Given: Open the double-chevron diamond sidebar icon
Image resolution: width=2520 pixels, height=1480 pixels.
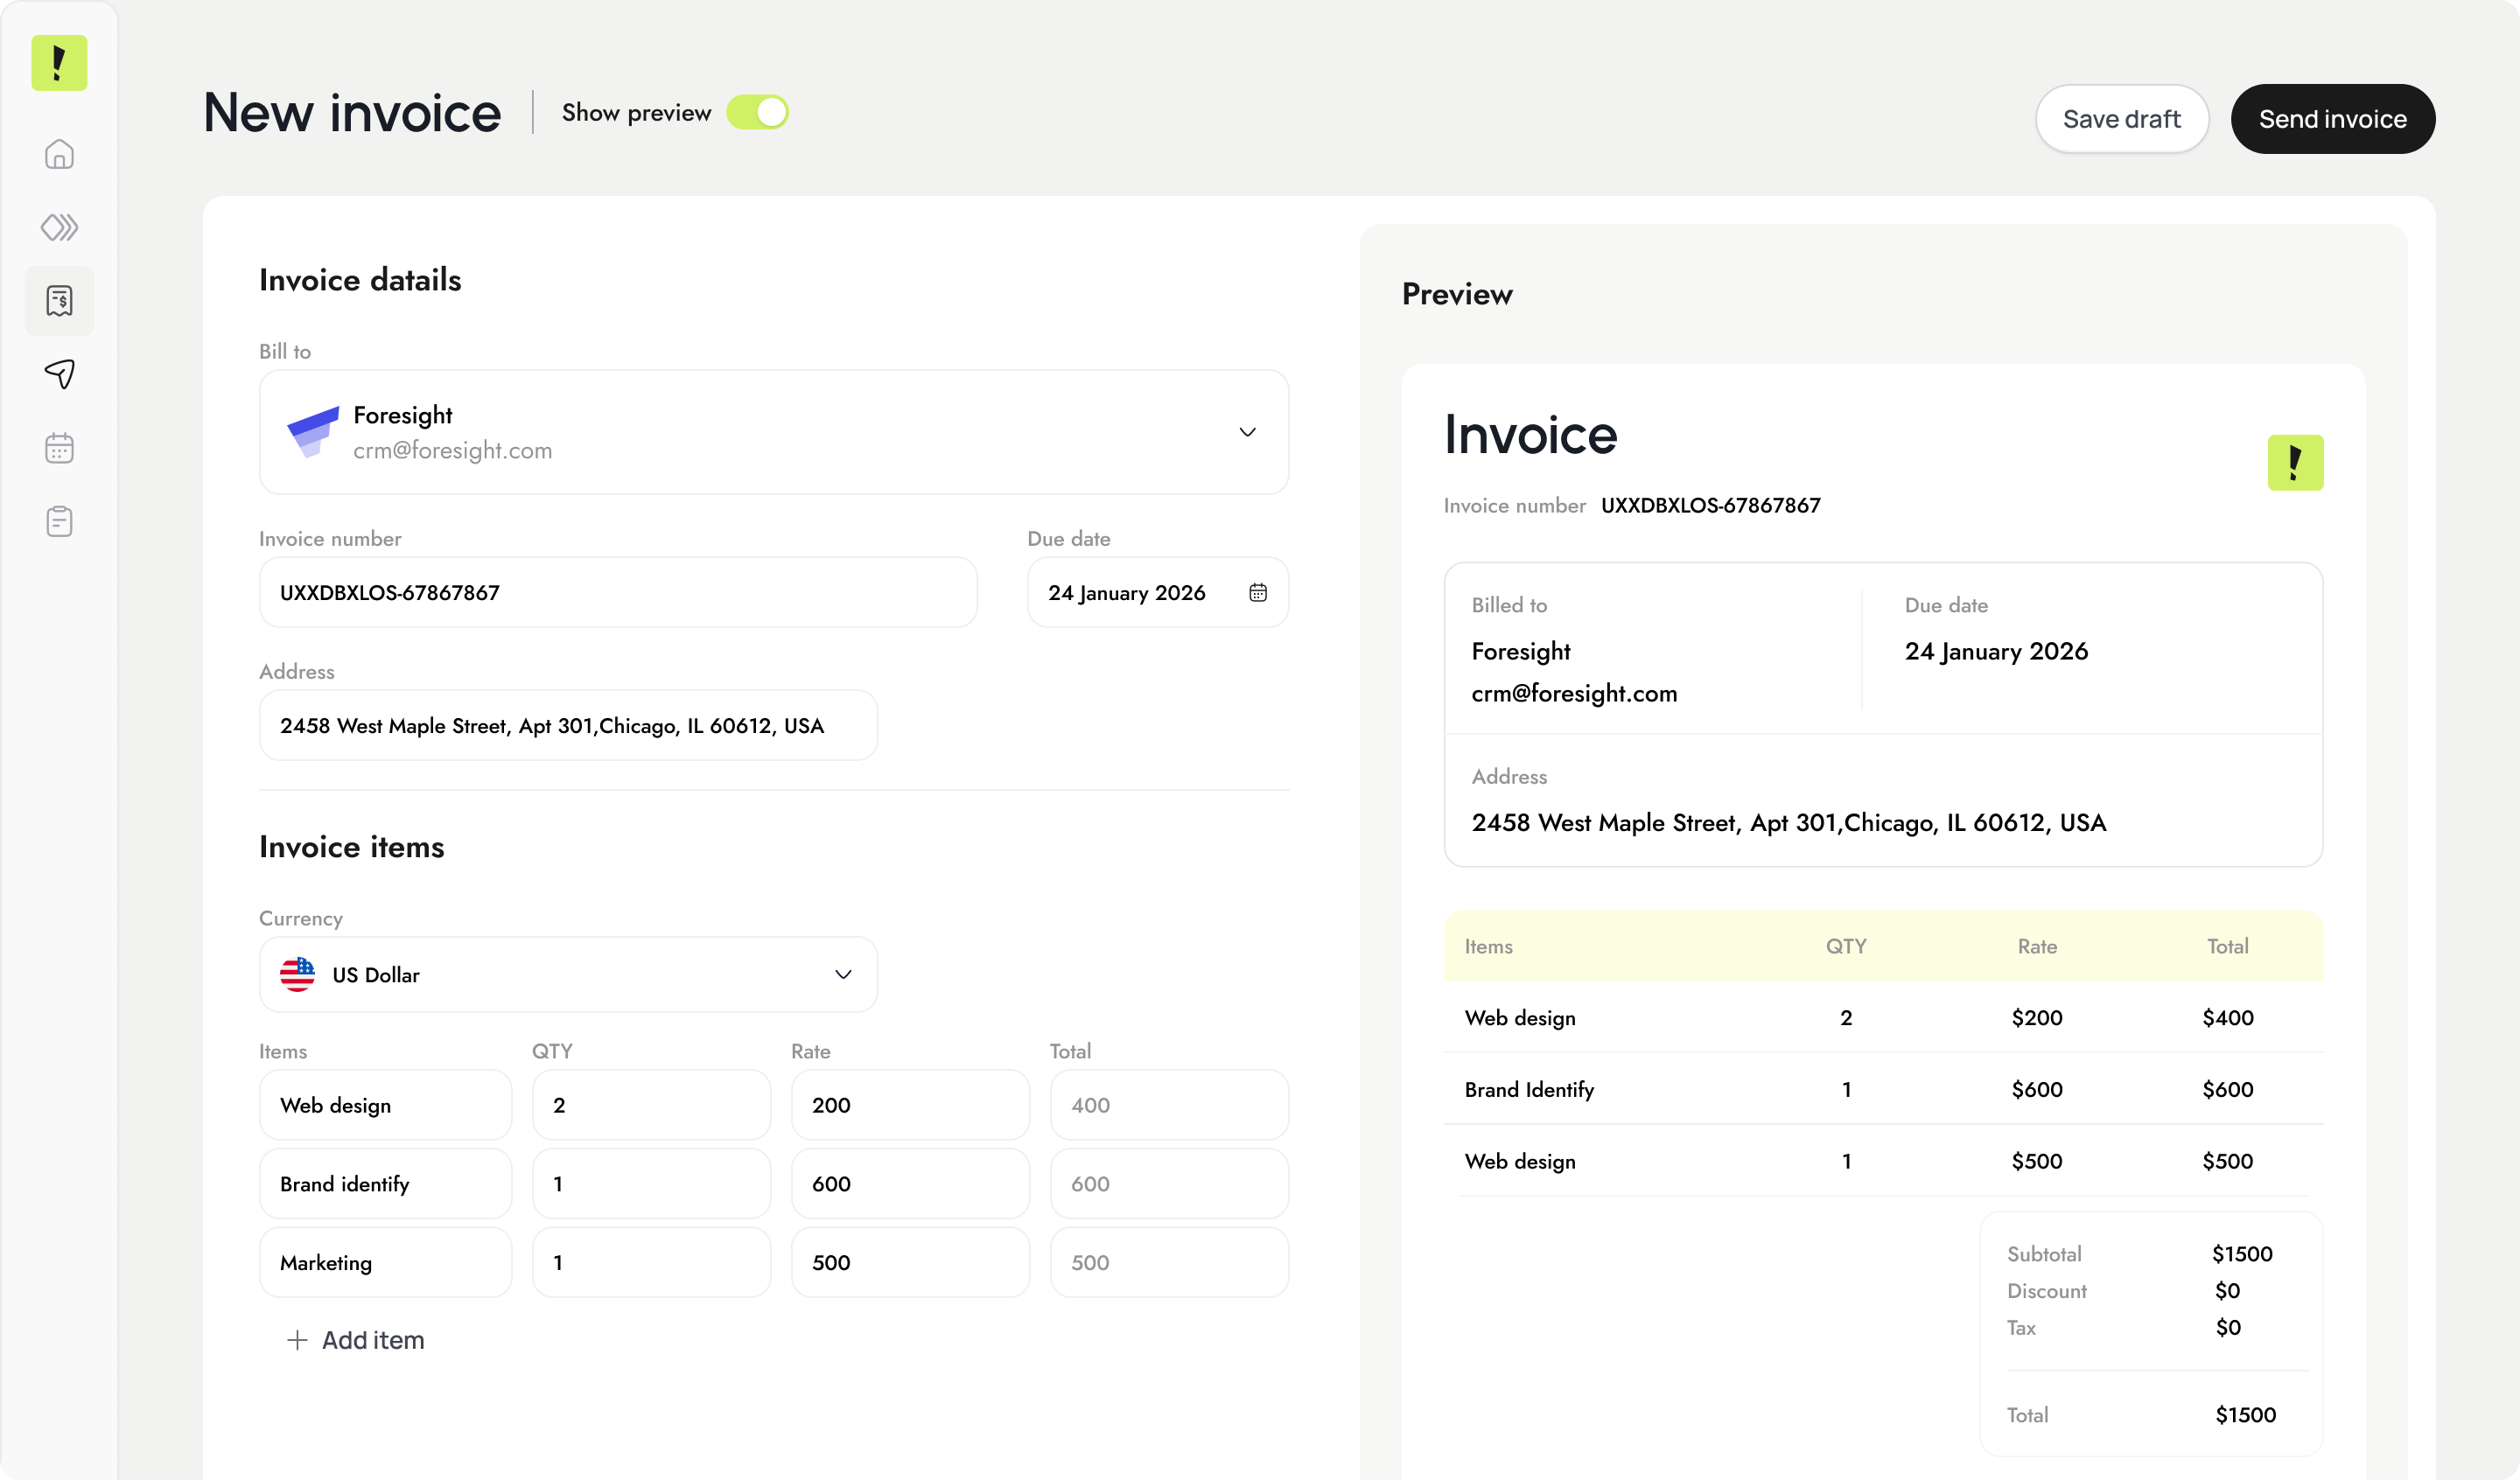Looking at the screenshot, I should click(59, 227).
